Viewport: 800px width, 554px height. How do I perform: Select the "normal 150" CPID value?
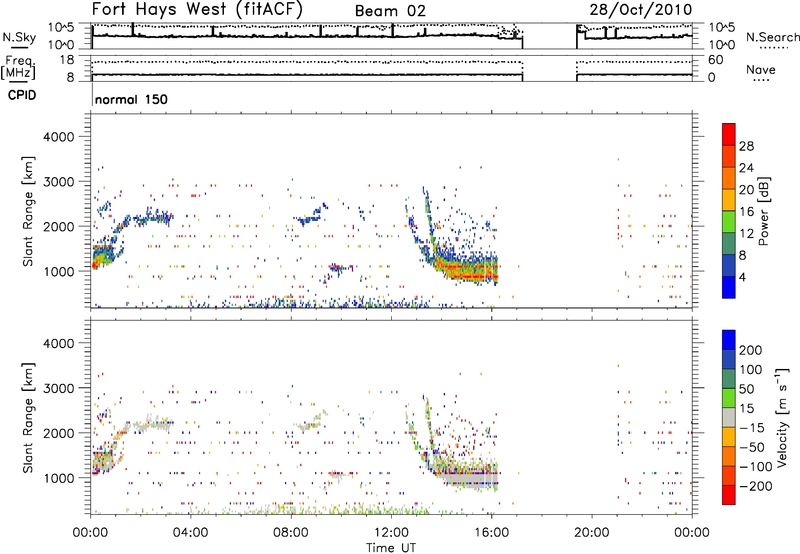coord(131,99)
